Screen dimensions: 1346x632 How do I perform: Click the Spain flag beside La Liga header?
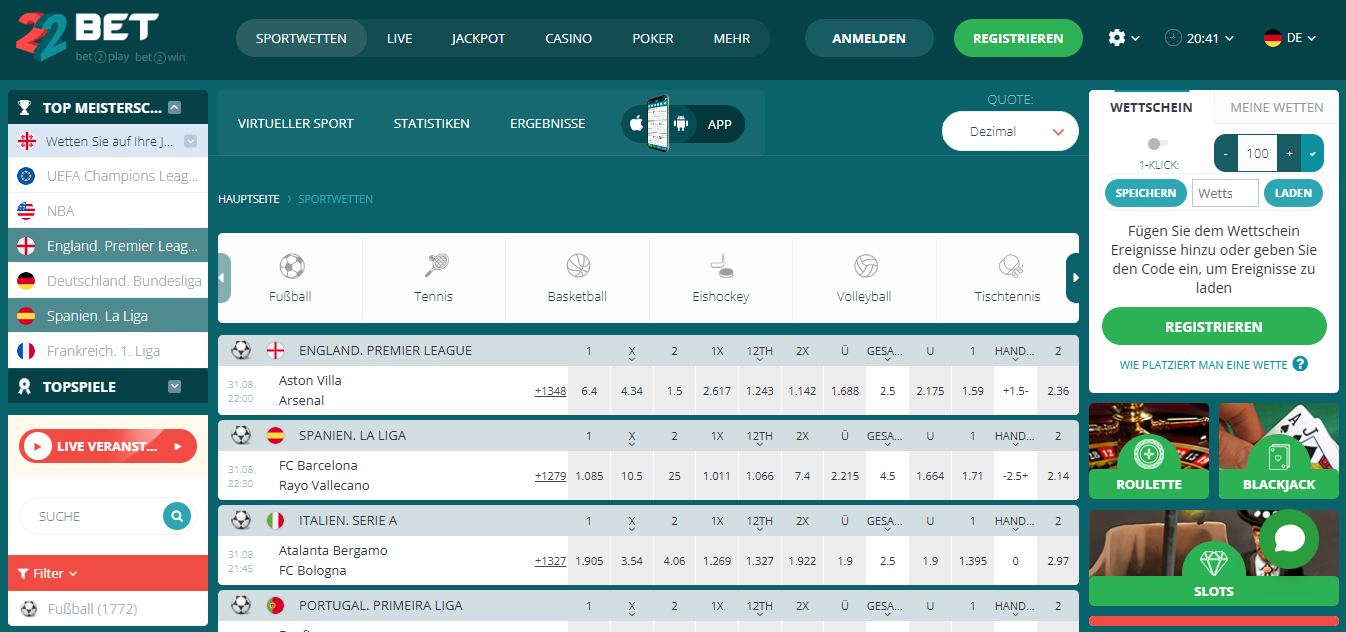click(275, 435)
